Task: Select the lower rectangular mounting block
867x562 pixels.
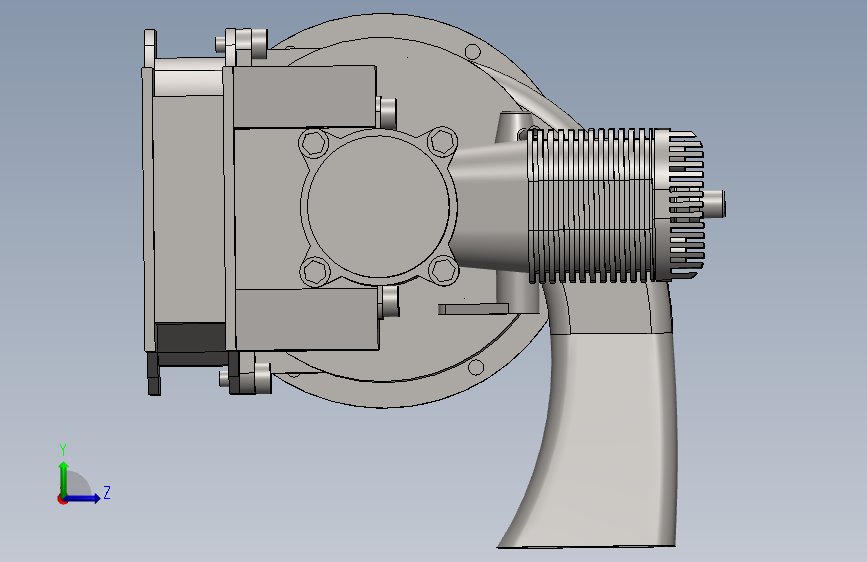Action: point(307,319)
